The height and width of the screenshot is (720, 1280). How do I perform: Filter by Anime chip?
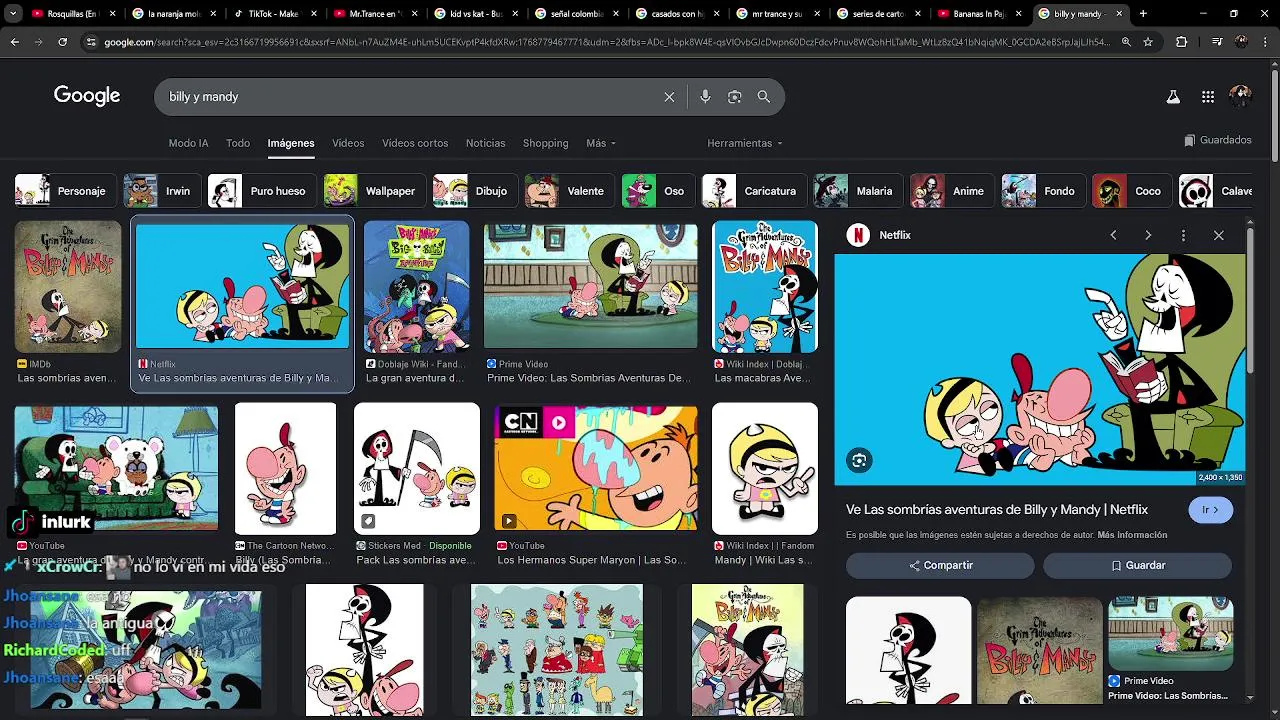coord(951,191)
